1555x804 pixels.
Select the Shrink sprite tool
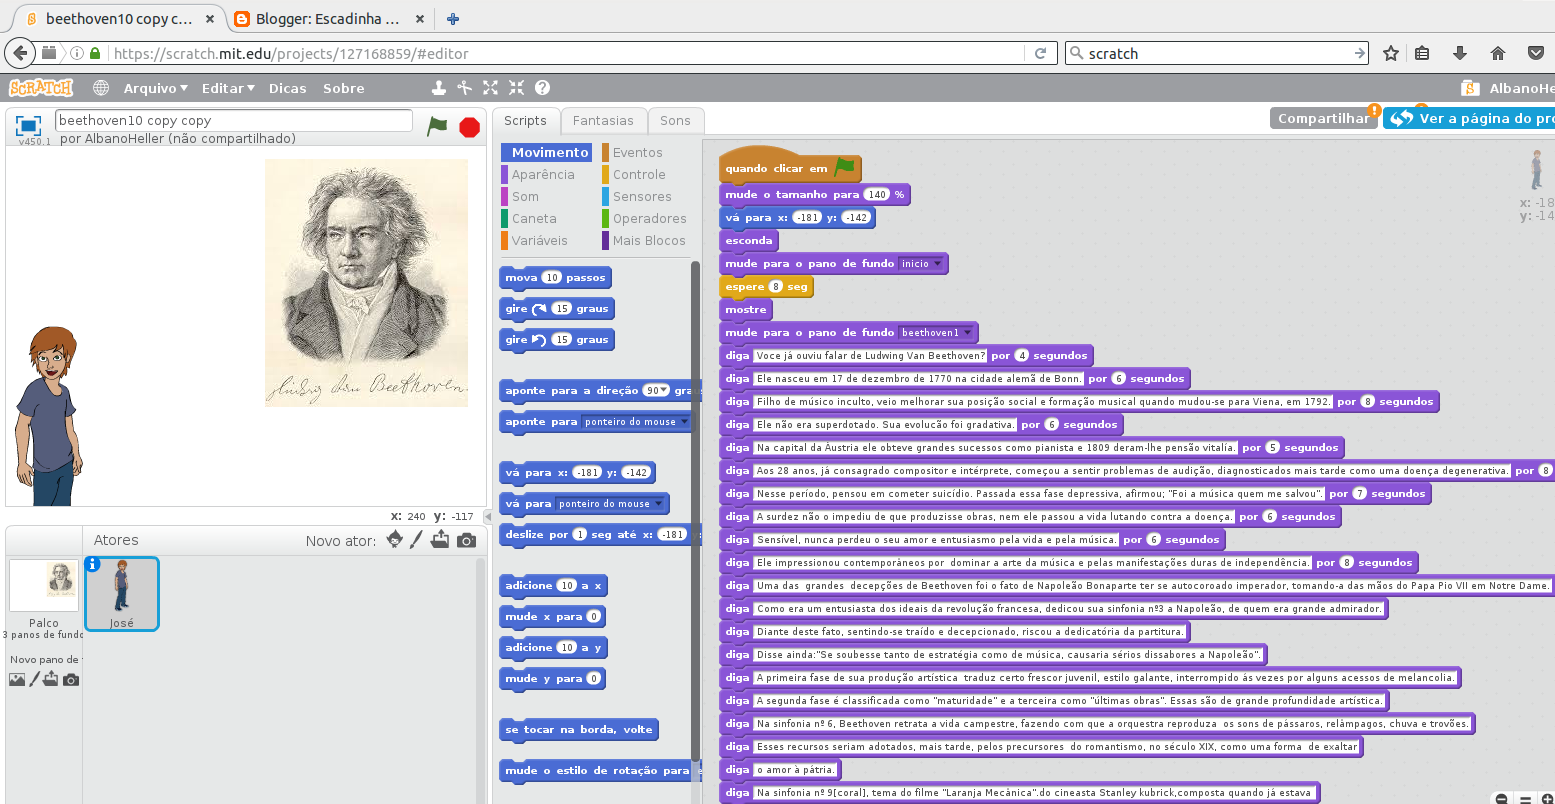[516, 88]
